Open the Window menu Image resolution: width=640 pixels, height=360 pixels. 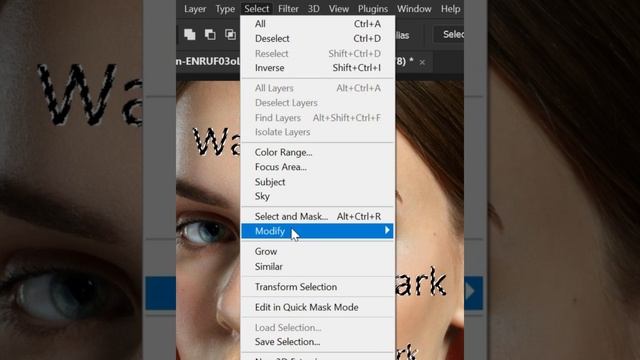[414, 9]
